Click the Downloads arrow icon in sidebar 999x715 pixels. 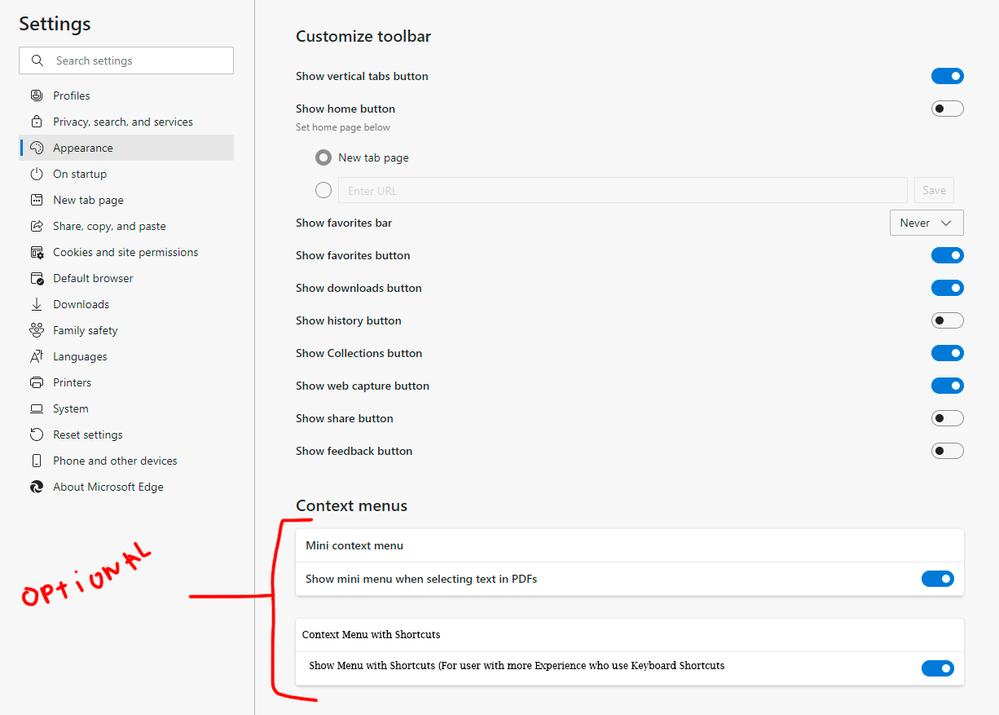[x=37, y=304]
